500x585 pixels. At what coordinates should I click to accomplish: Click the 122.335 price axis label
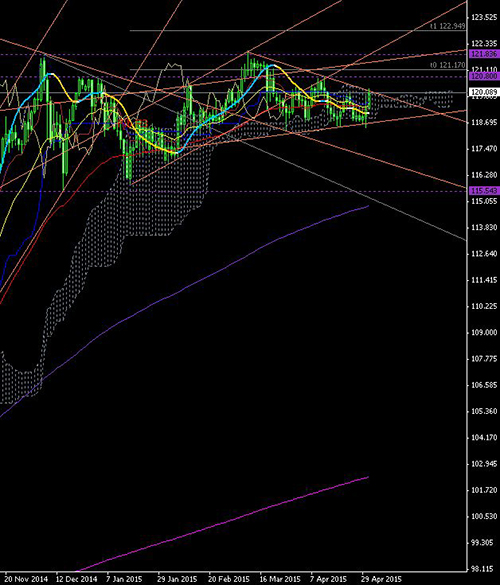click(x=484, y=44)
